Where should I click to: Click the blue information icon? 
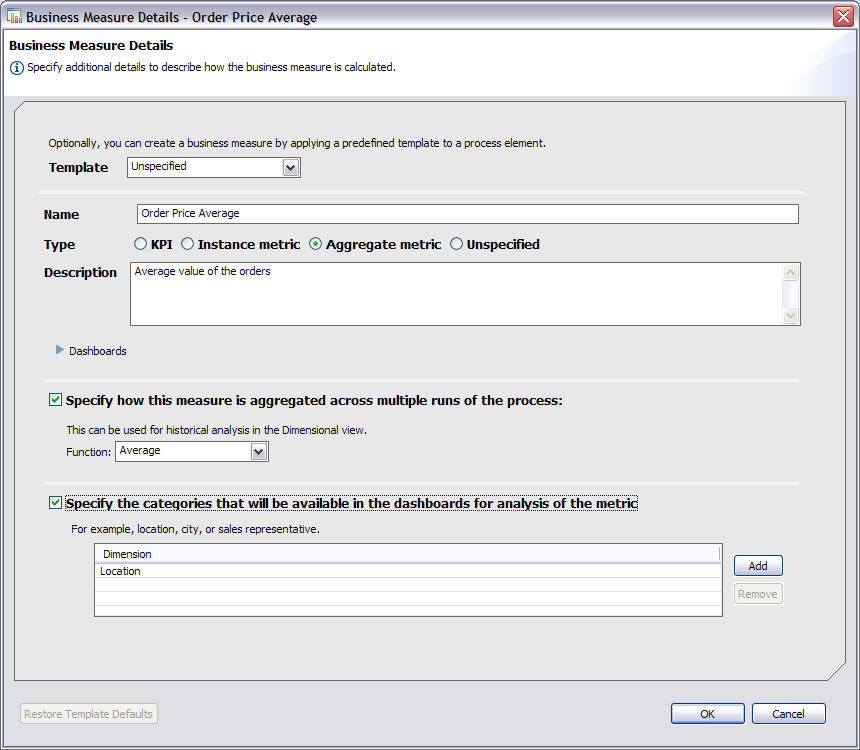pyautogui.click(x=17, y=68)
